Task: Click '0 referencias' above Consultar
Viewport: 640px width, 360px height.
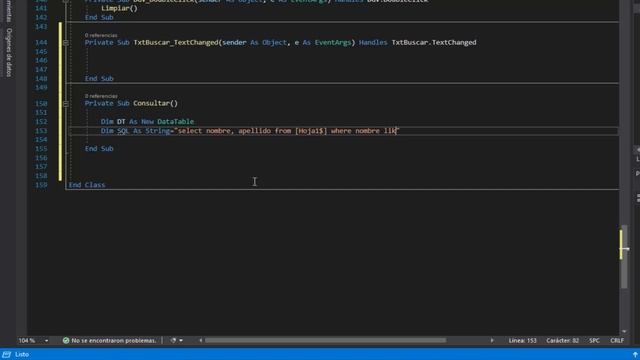Action: (x=101, y=96)
